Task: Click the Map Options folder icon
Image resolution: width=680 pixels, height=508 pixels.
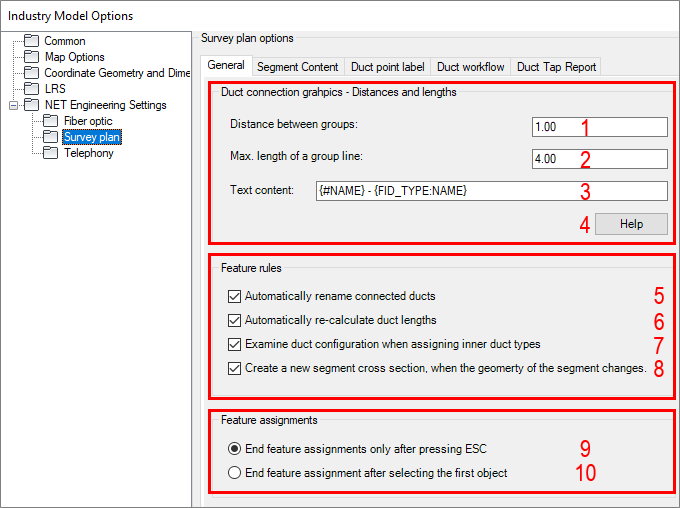Action: tap(31, 57)
